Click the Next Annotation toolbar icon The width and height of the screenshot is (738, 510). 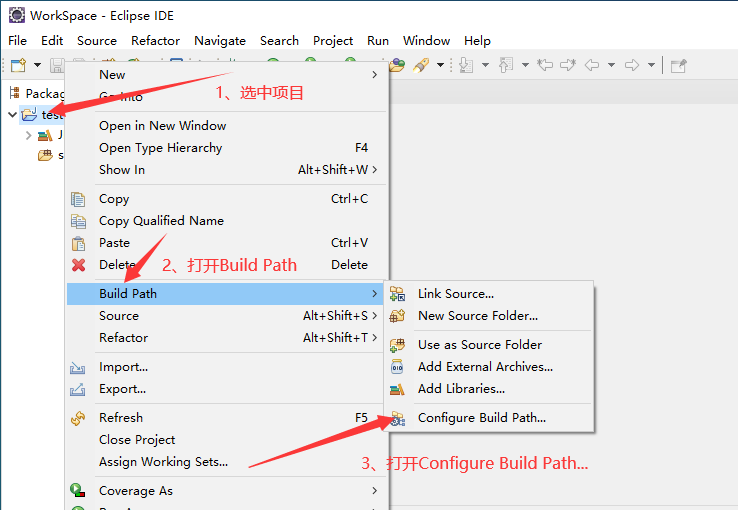coord(466,65)
